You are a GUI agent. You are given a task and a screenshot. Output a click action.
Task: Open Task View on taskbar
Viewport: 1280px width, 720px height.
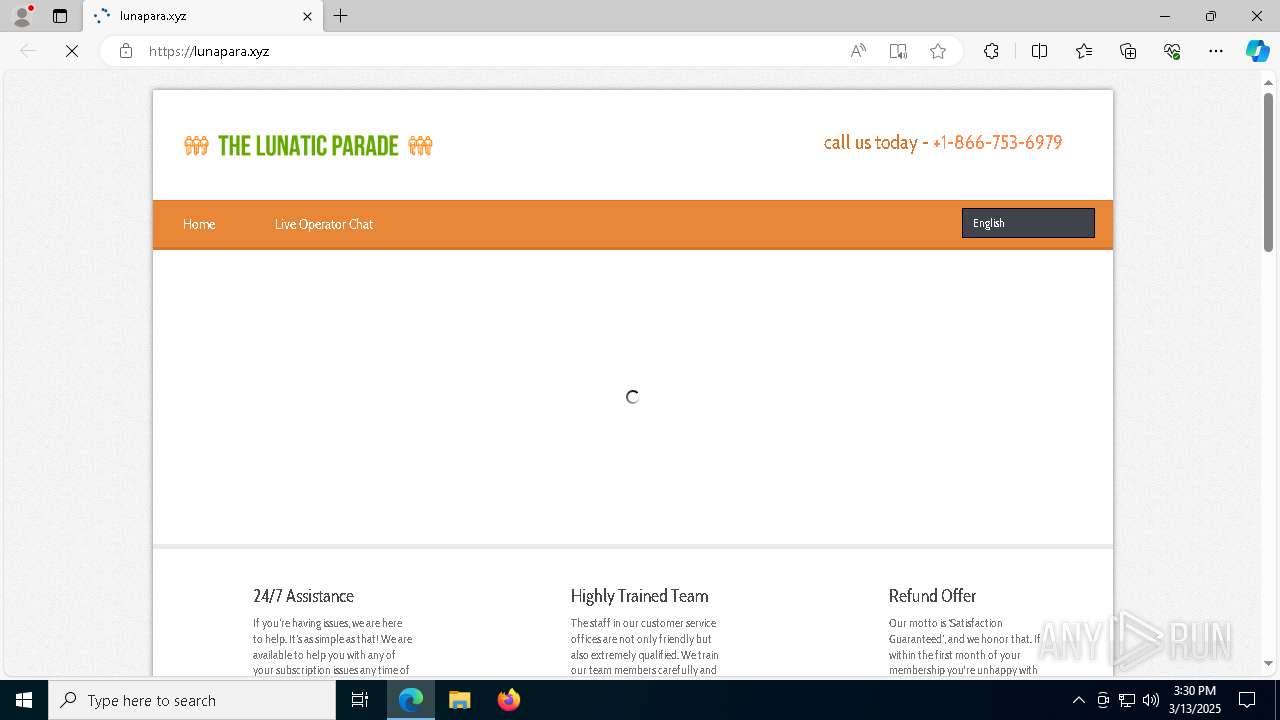361,700
